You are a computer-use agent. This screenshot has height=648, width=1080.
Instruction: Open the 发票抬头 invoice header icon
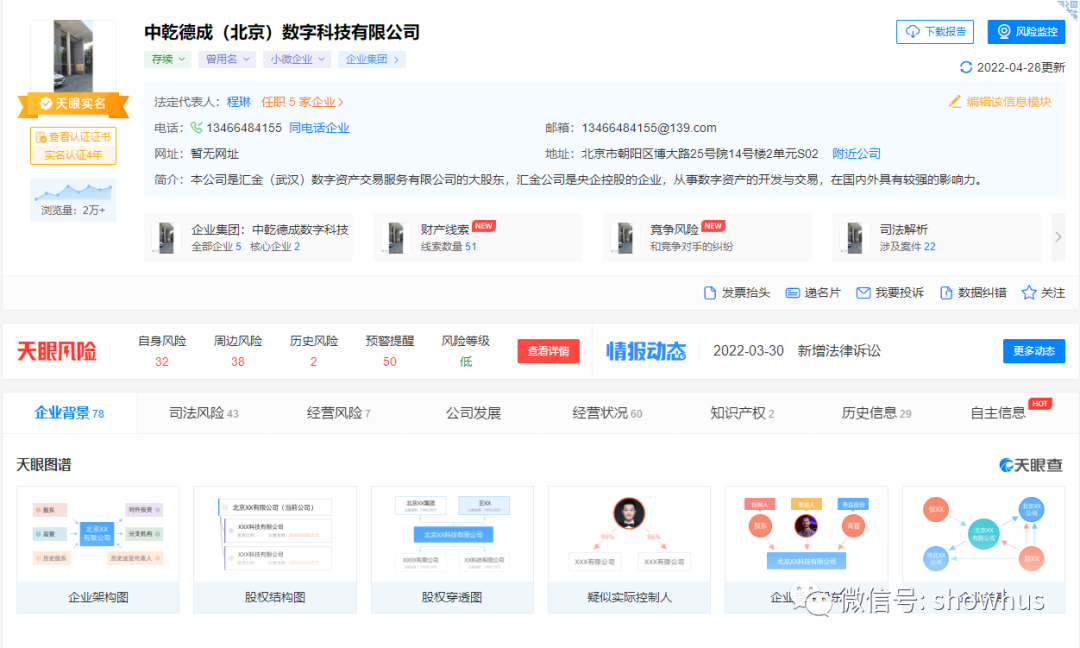coord(709,293)
